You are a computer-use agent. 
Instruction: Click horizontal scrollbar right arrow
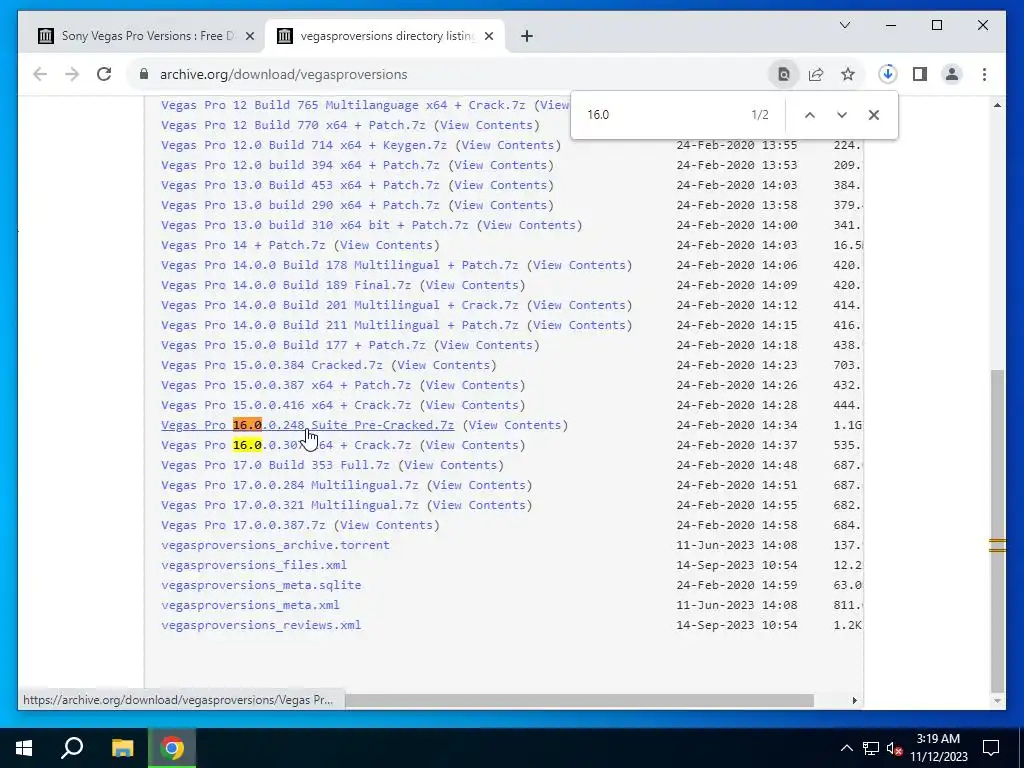tap(854, 700)
